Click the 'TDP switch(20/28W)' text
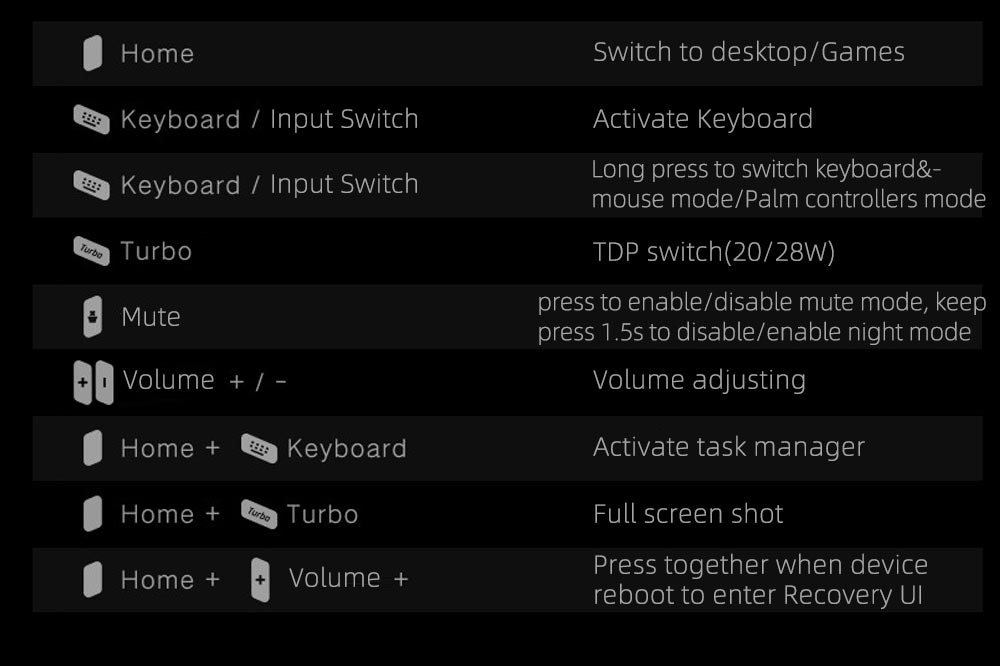This screenshot has width=1000, height=666. 714,252
